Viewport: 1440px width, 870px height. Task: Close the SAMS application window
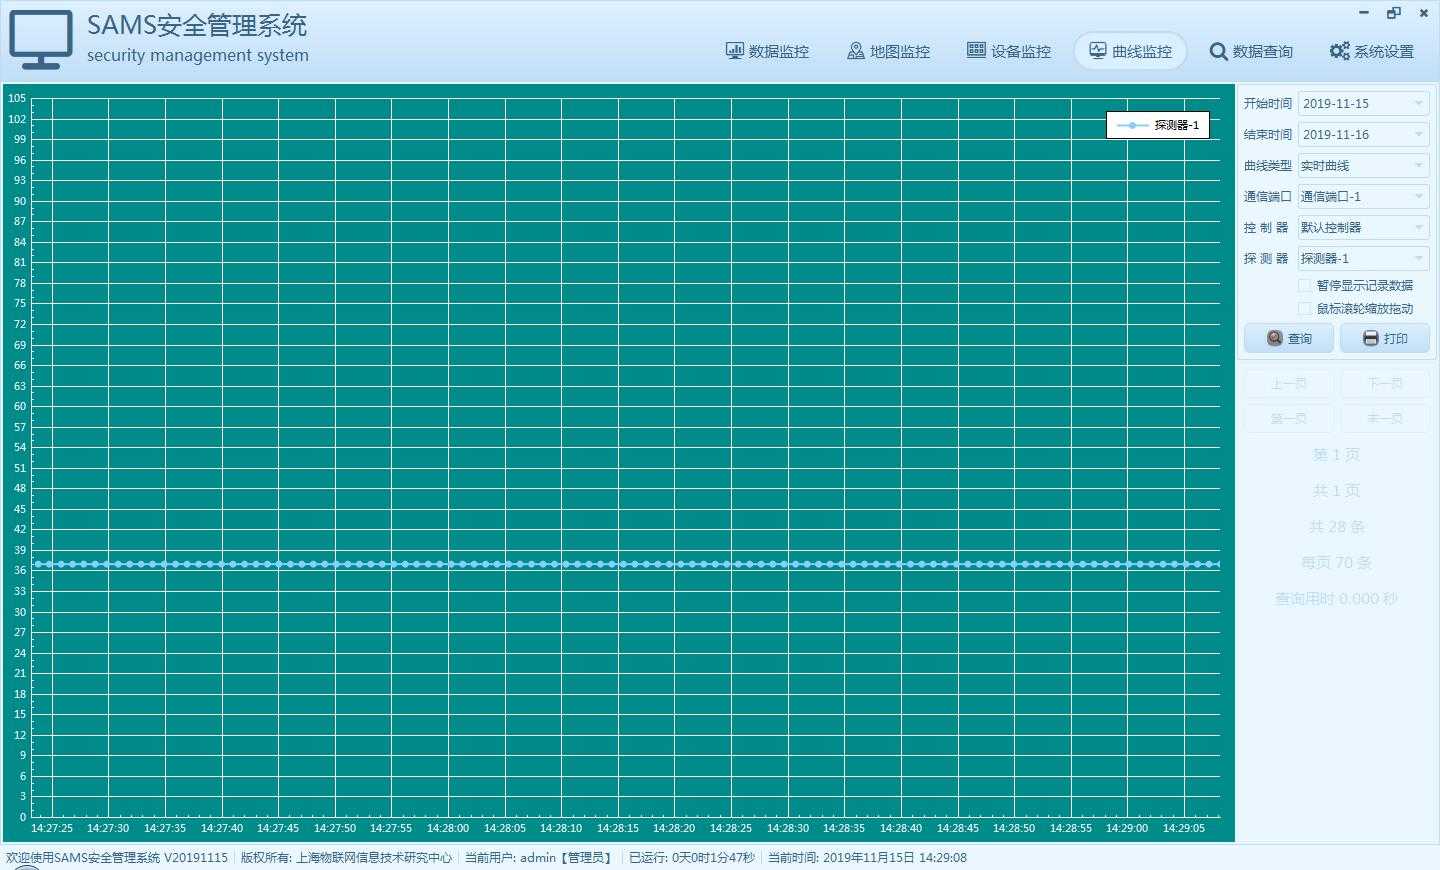(x=1423, y=13)
